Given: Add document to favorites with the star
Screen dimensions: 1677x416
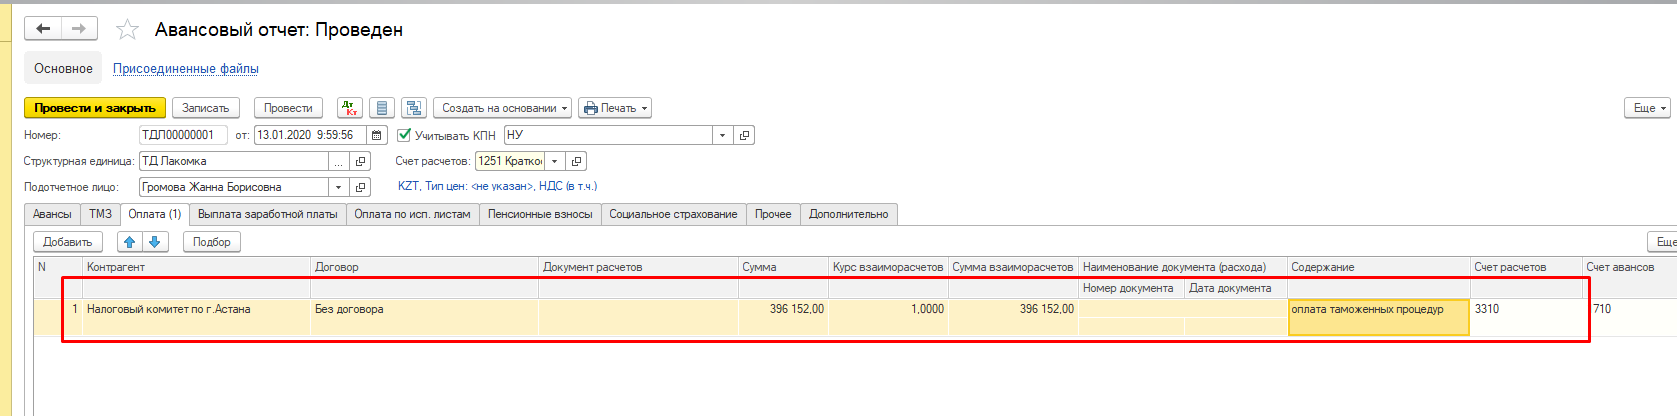Looking at the screenshot, I should click(x=127, y=30).
